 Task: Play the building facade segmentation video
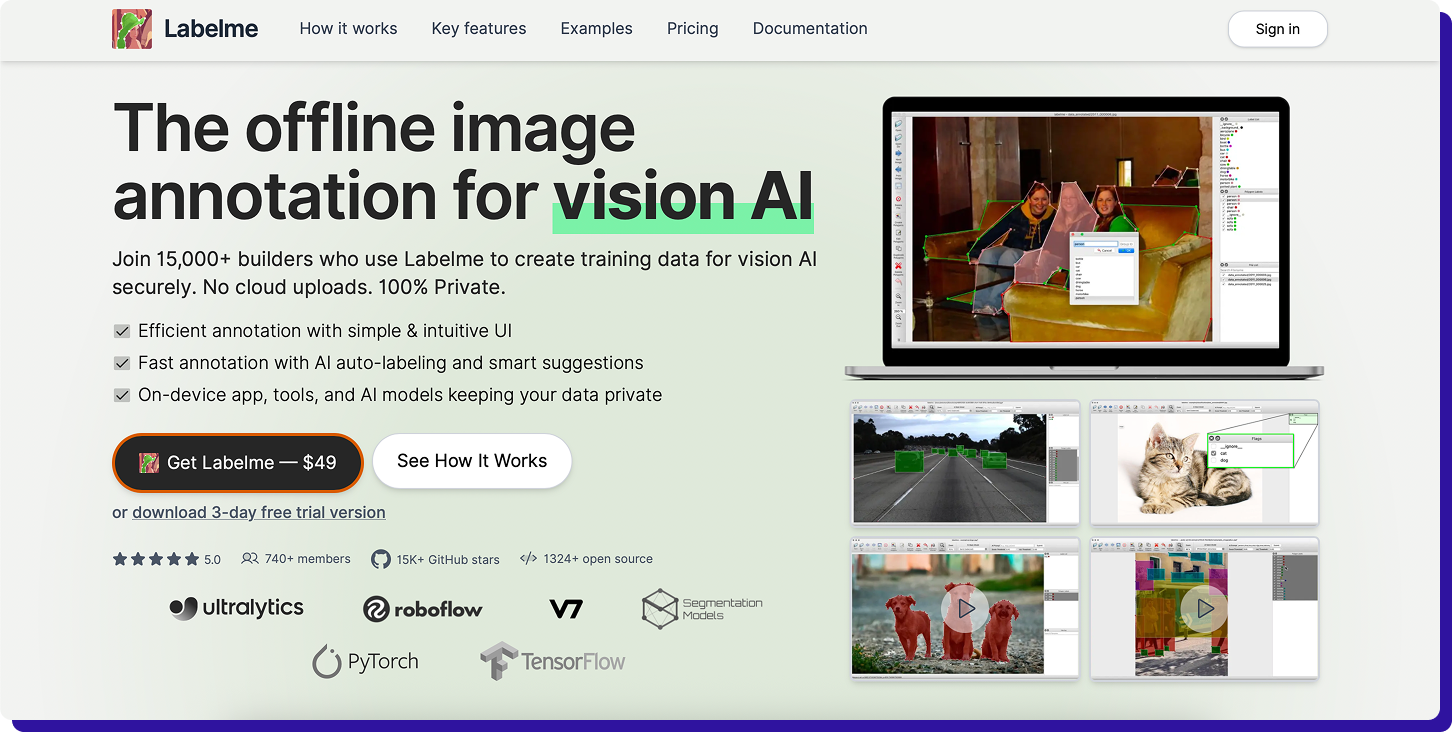point(1204,608)
